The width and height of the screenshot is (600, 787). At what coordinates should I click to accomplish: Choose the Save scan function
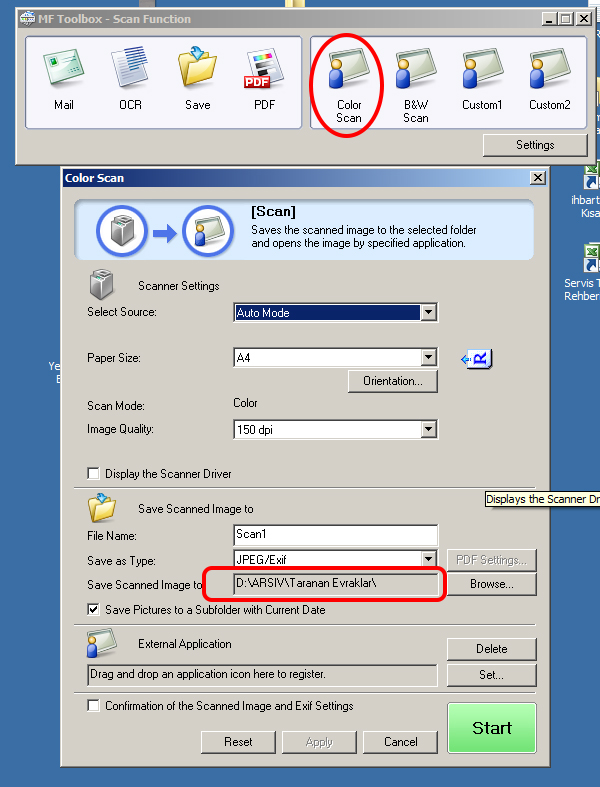point(197,80)
